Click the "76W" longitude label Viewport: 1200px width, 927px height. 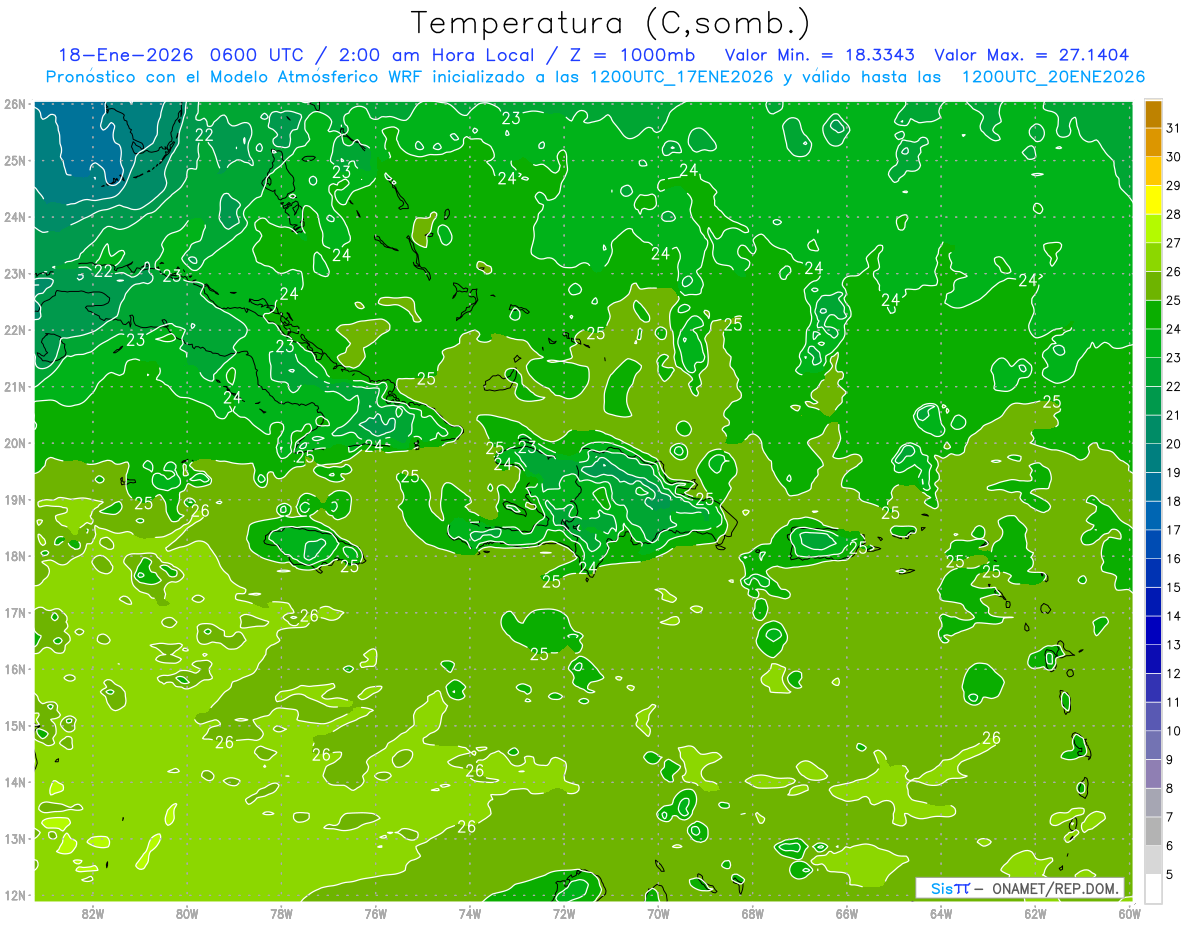point(375,913)
